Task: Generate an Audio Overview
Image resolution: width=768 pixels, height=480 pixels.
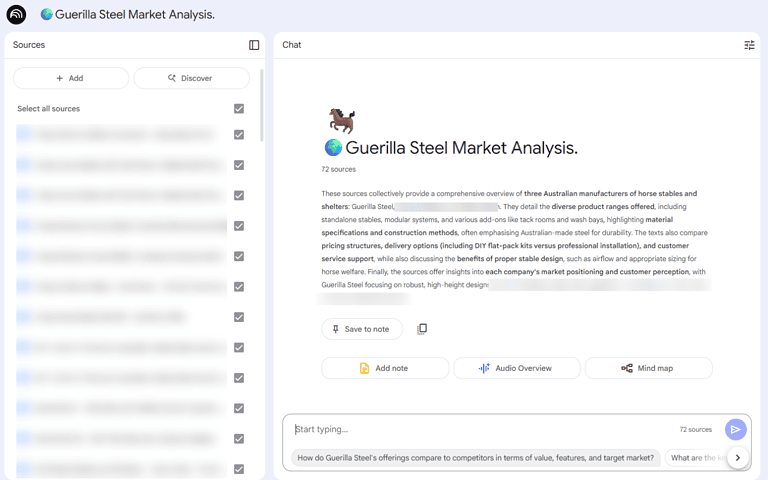Action: [516, 368]
